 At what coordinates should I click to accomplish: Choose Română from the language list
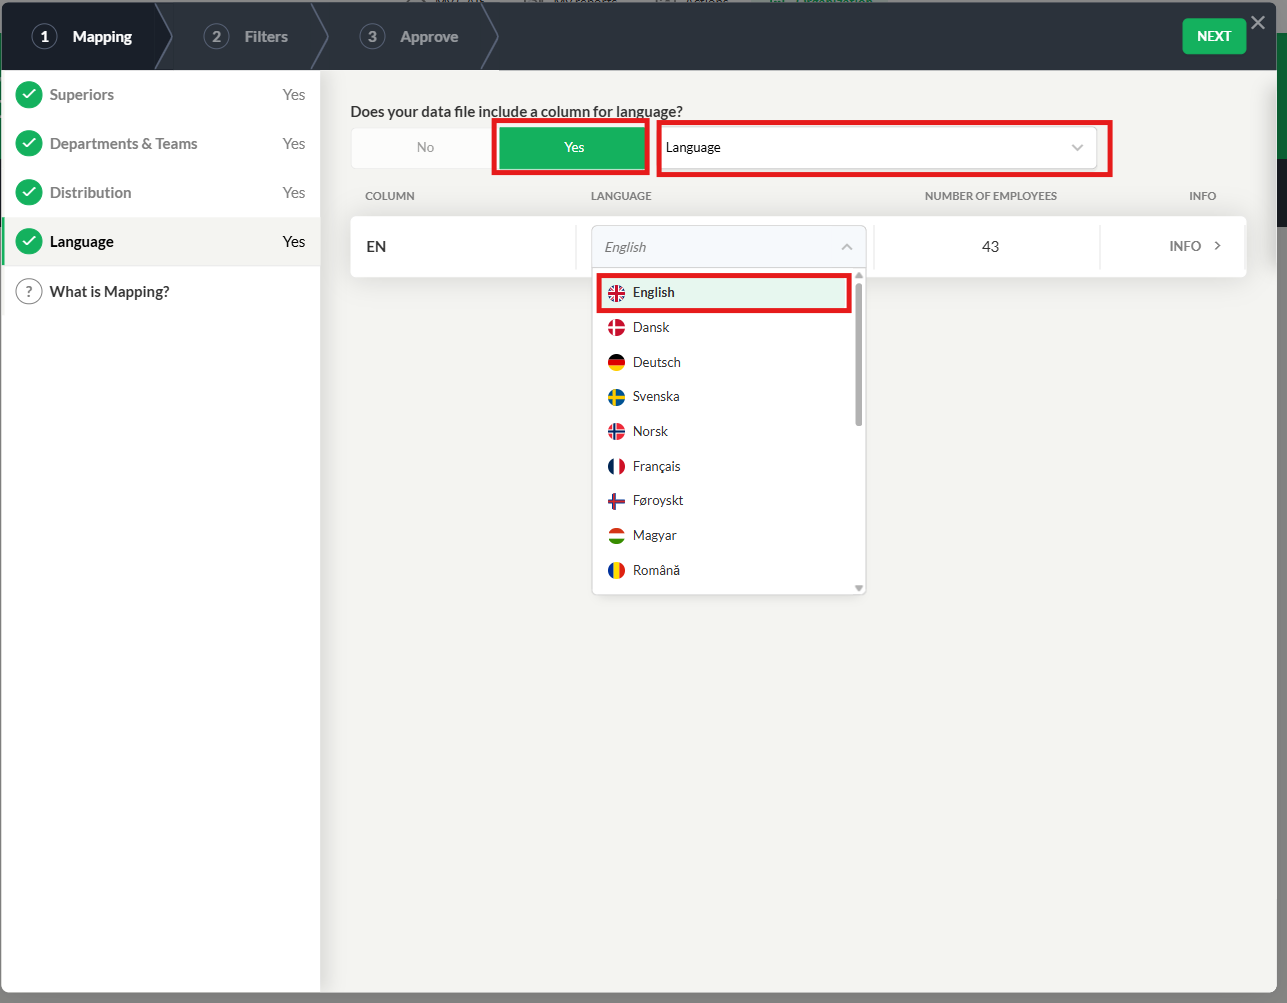(x=724, y=570)
